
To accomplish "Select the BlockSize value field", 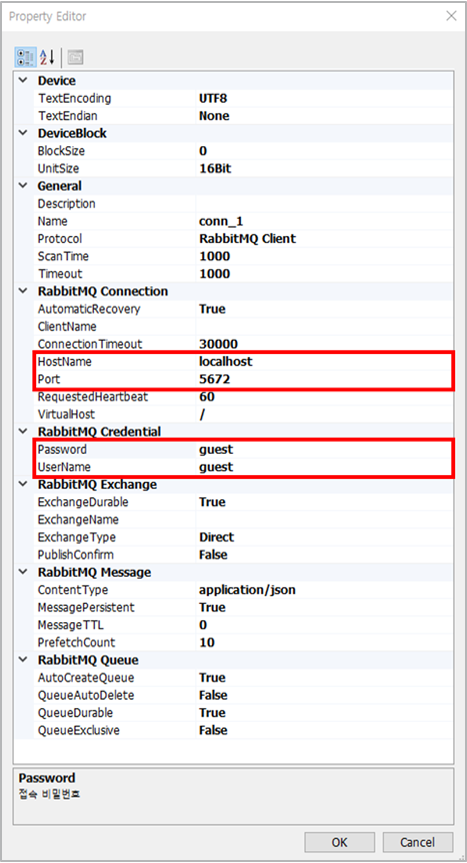I will 325,151.
